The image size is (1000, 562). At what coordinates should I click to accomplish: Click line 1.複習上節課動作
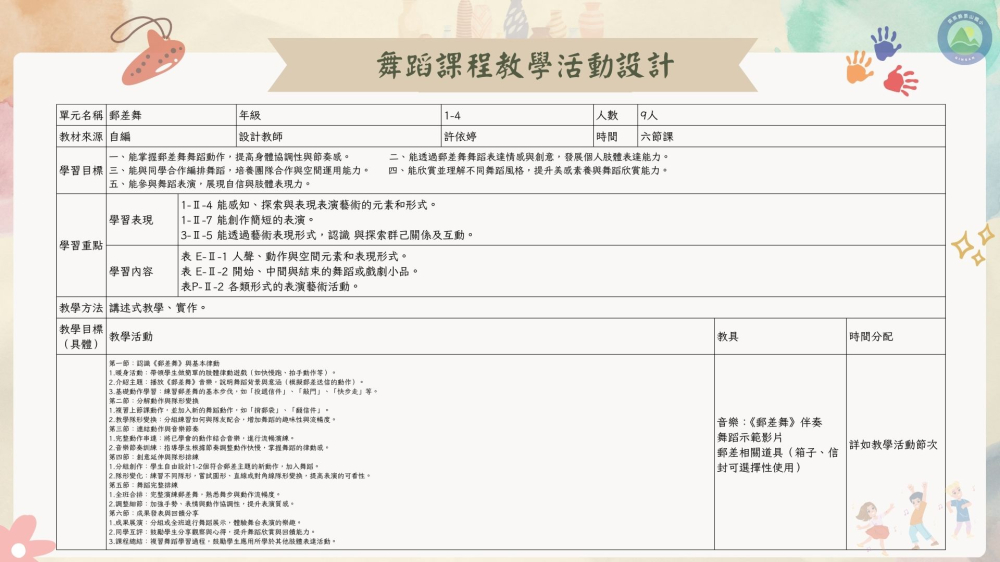click(x=219, y=410)
